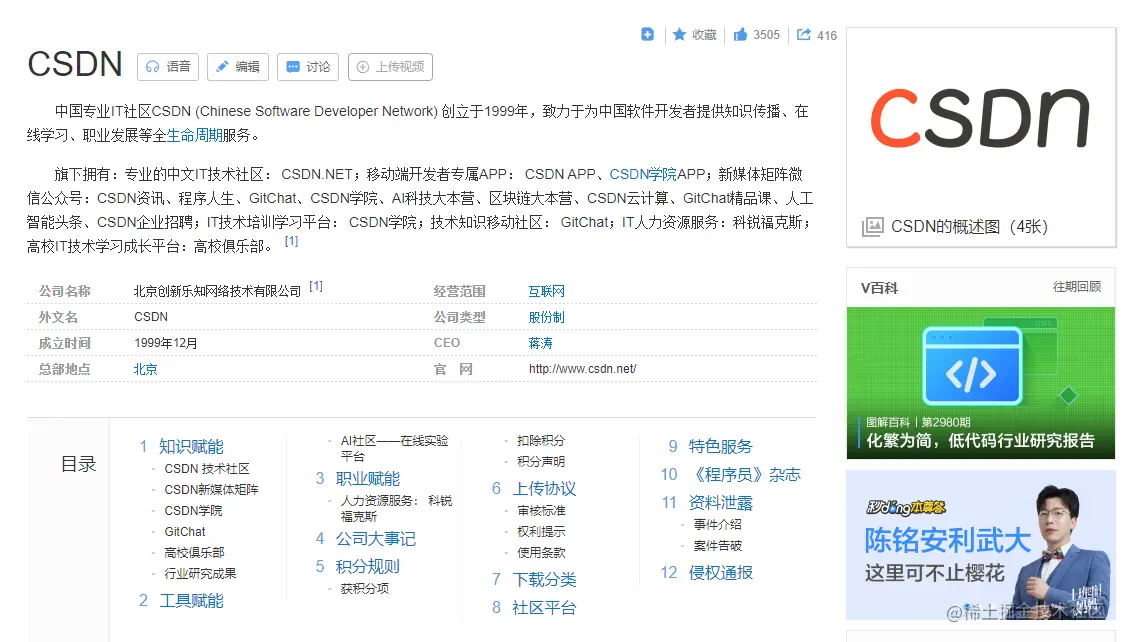Screen dimensions: 1126x642
Task: Jump to section 8 社区平台
Action: coord(544,608)
